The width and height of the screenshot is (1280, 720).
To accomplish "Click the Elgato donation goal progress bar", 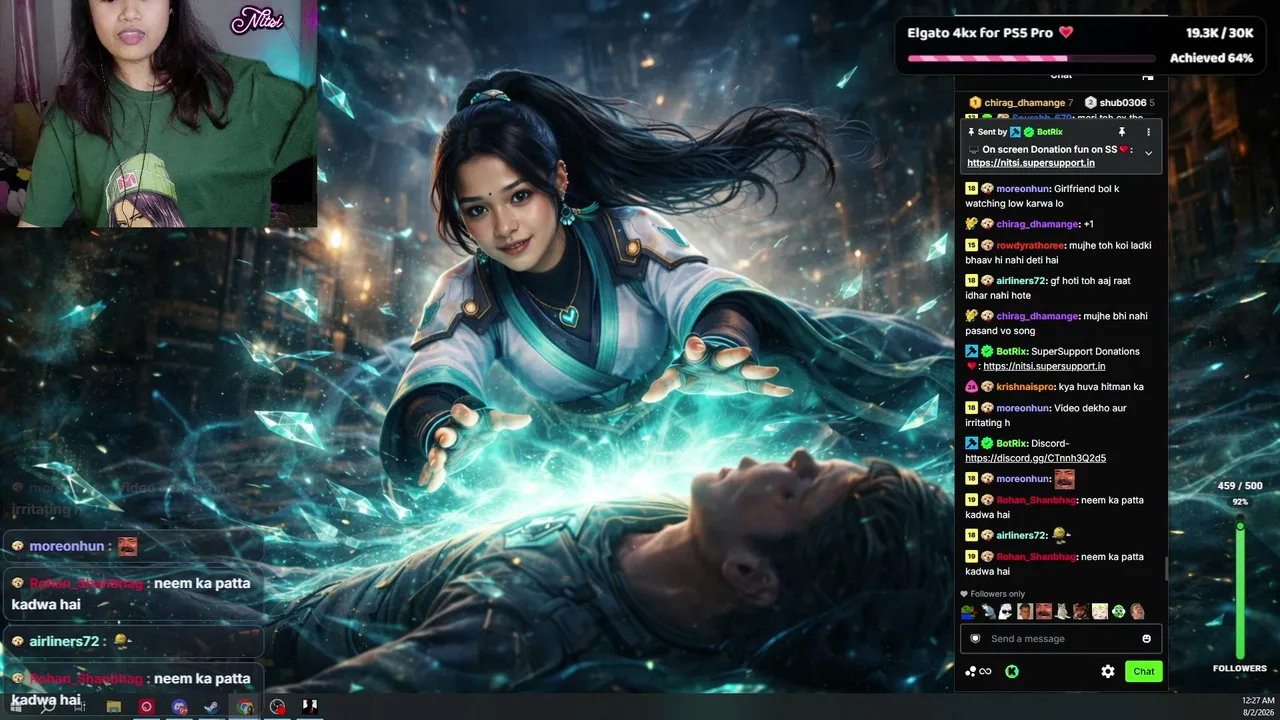I will click(x=1030, y=58).
